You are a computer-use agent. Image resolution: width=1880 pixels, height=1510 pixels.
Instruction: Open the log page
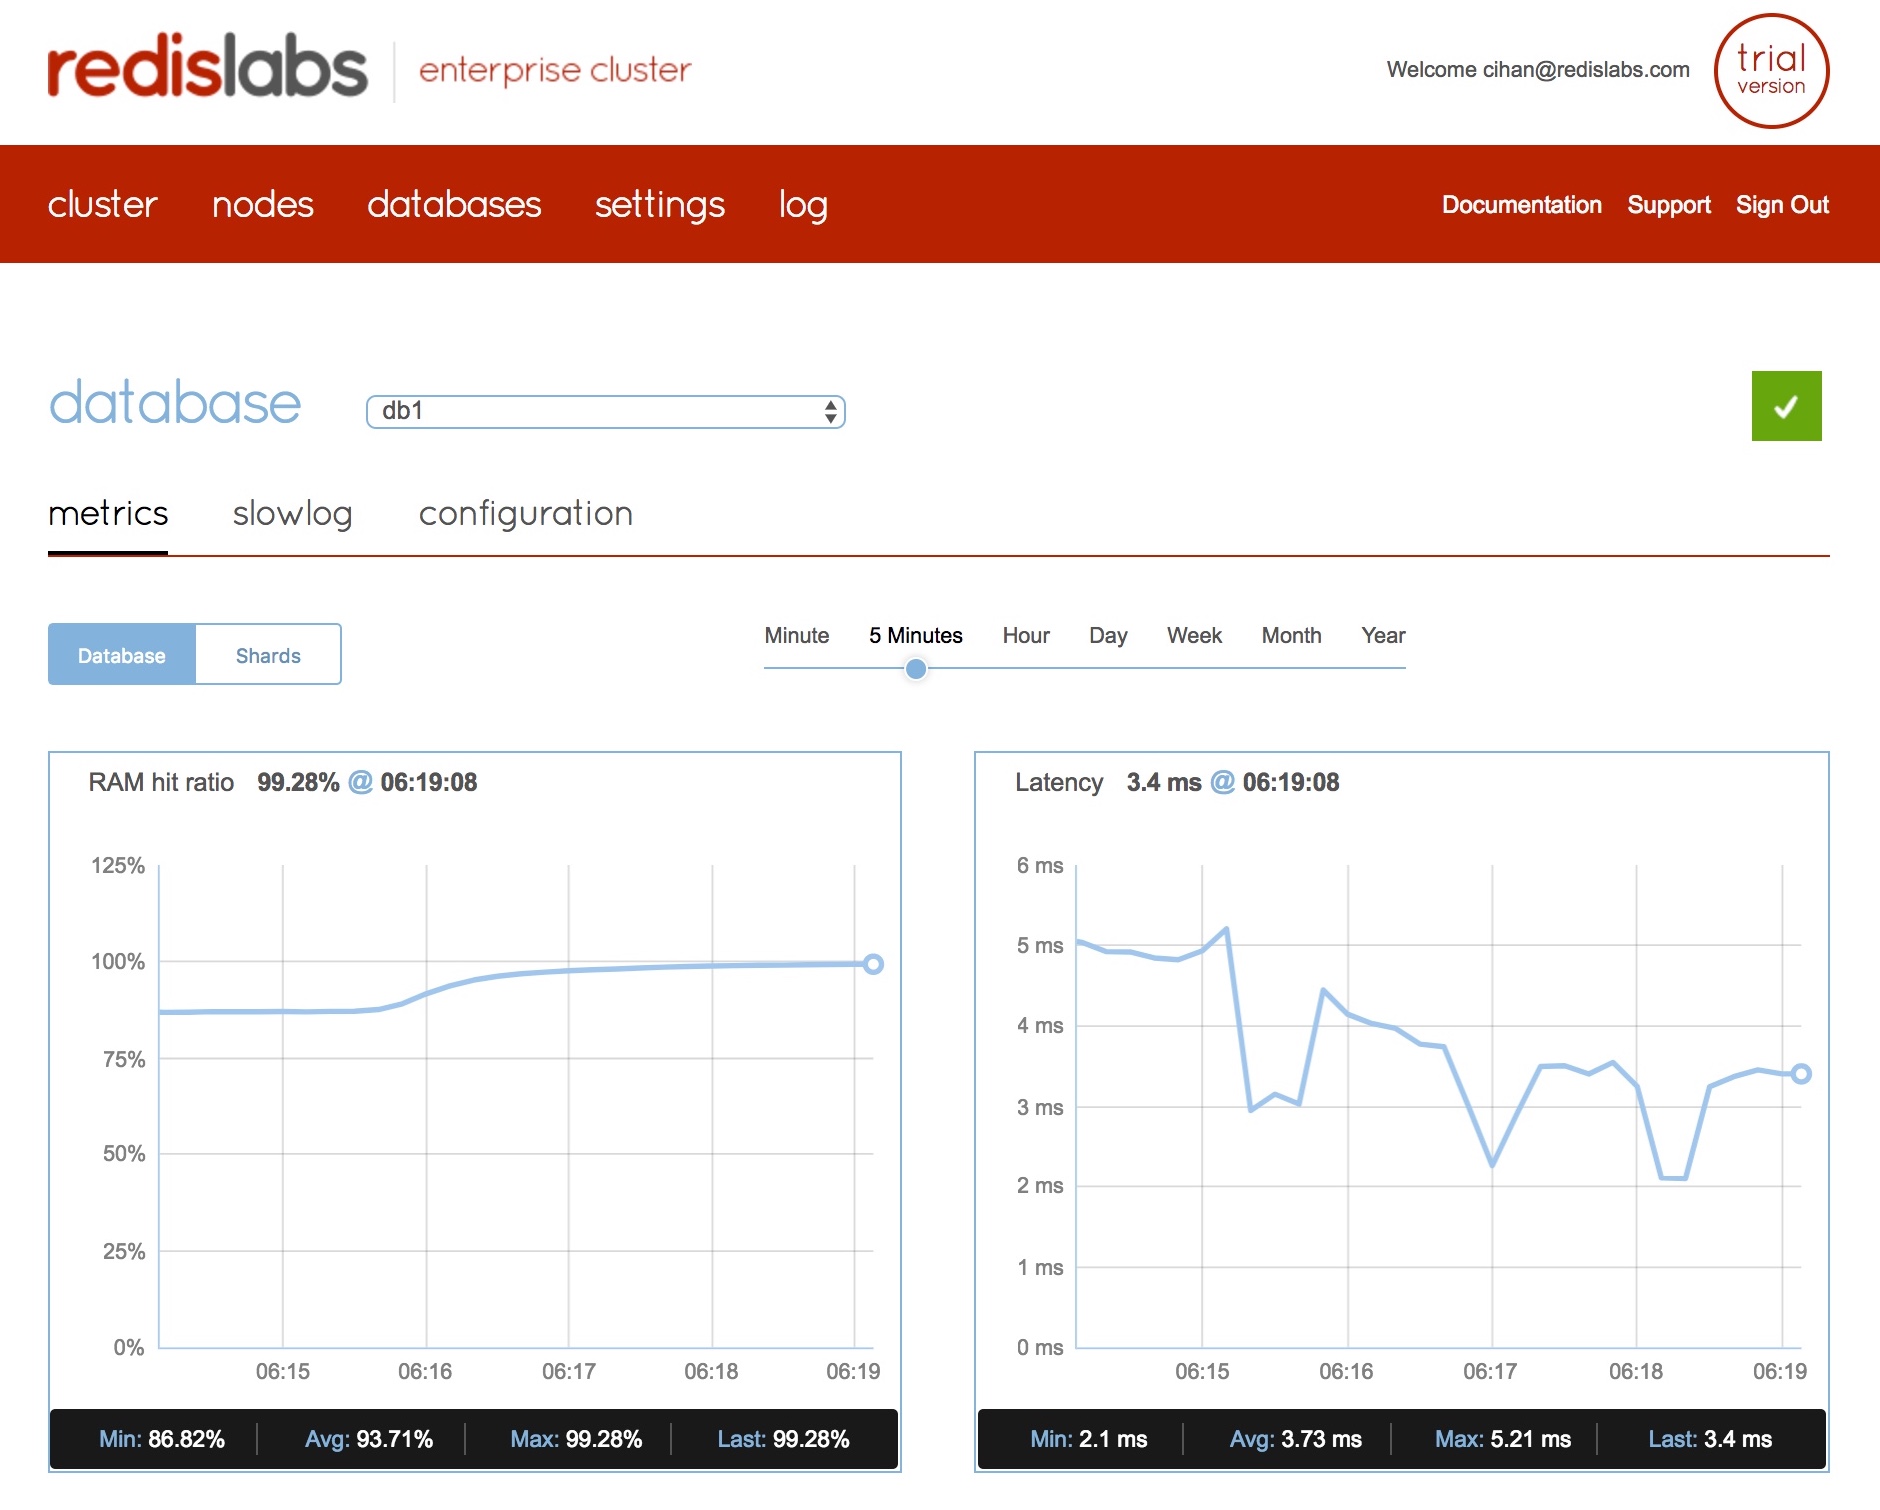803,206
